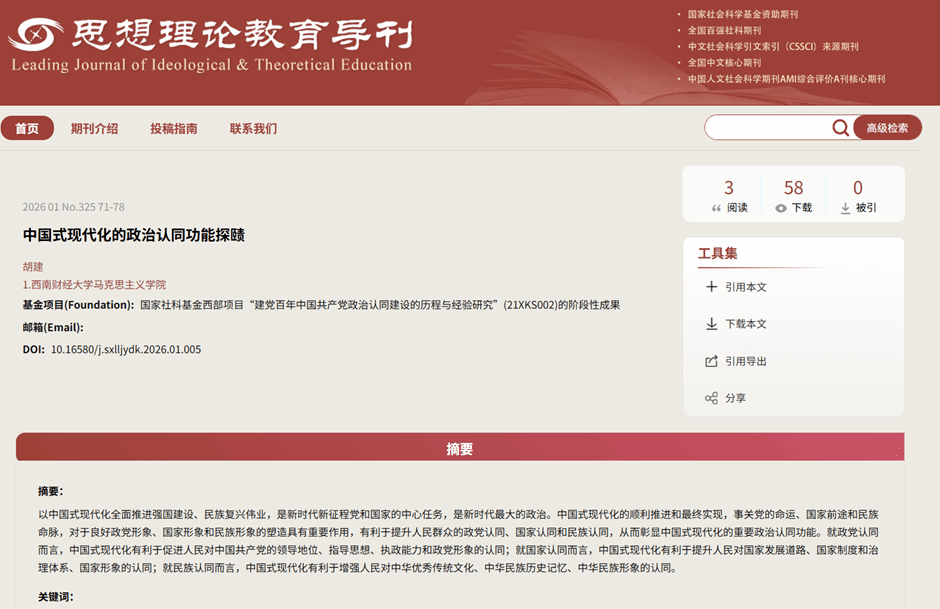
Task: Open the 联系我们 menu item
Action: [253, 128]
